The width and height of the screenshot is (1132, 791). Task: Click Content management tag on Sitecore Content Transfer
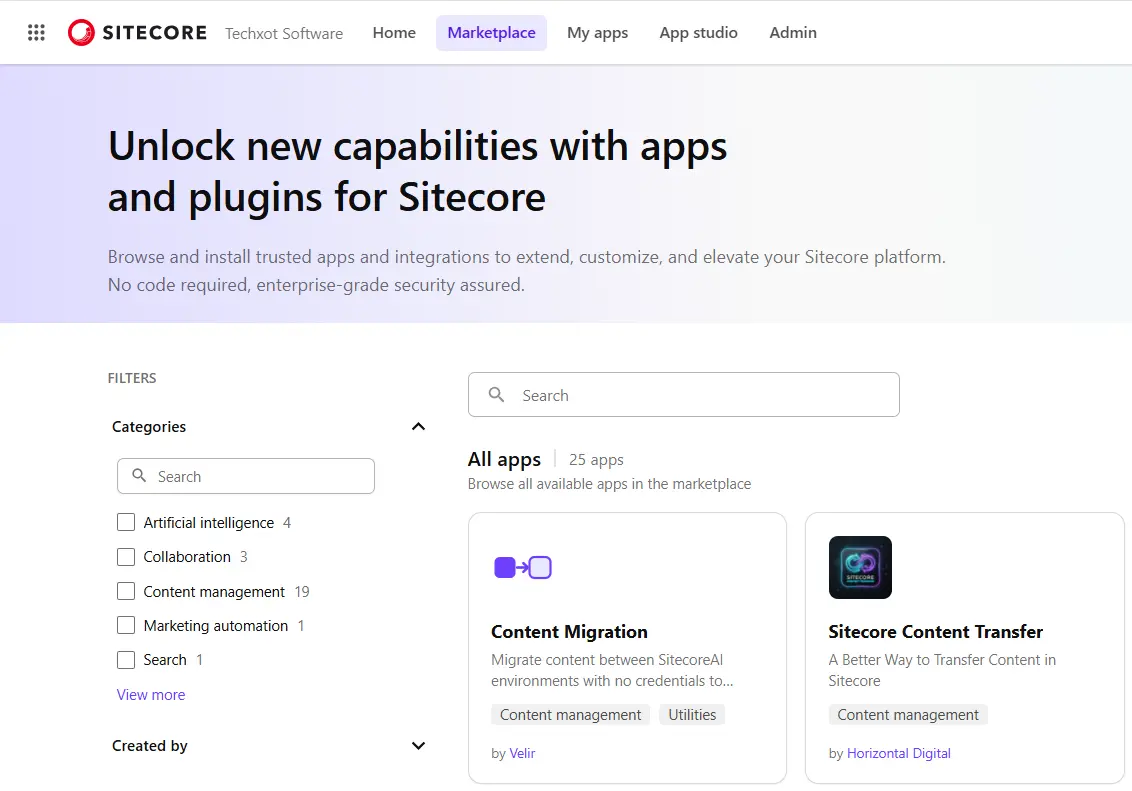pyautogui.click(x=907, y=714)
